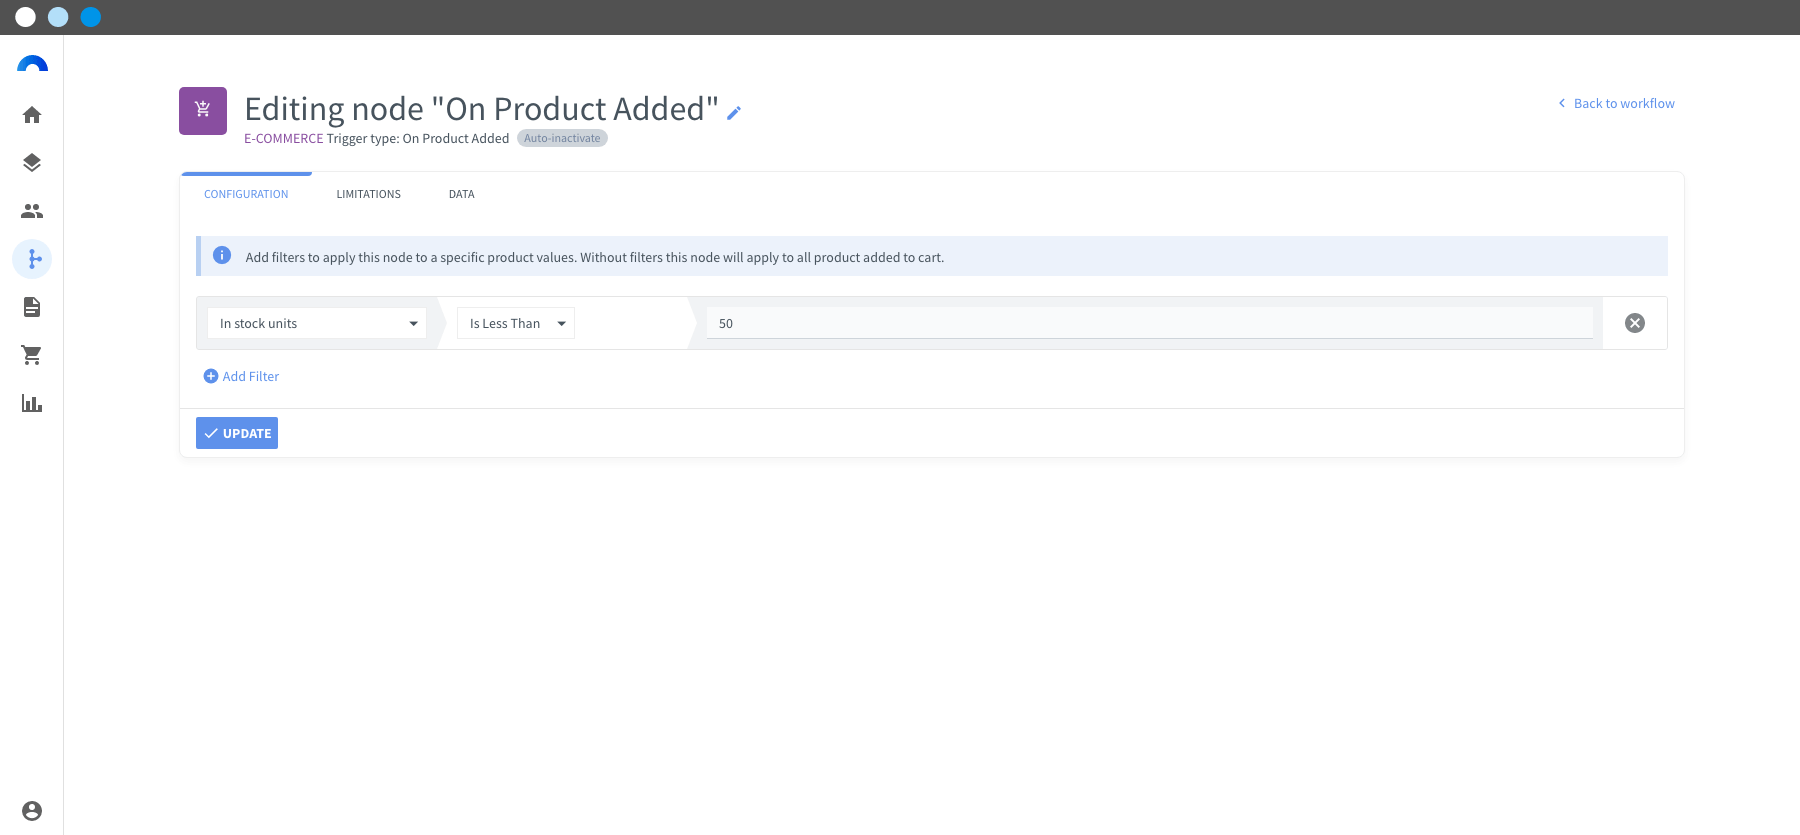Image resolution: width=1800 pixels, height=835 pixels.
Task: Click the purple e-commerce cart node icon
Action: [x=203, y=111]
